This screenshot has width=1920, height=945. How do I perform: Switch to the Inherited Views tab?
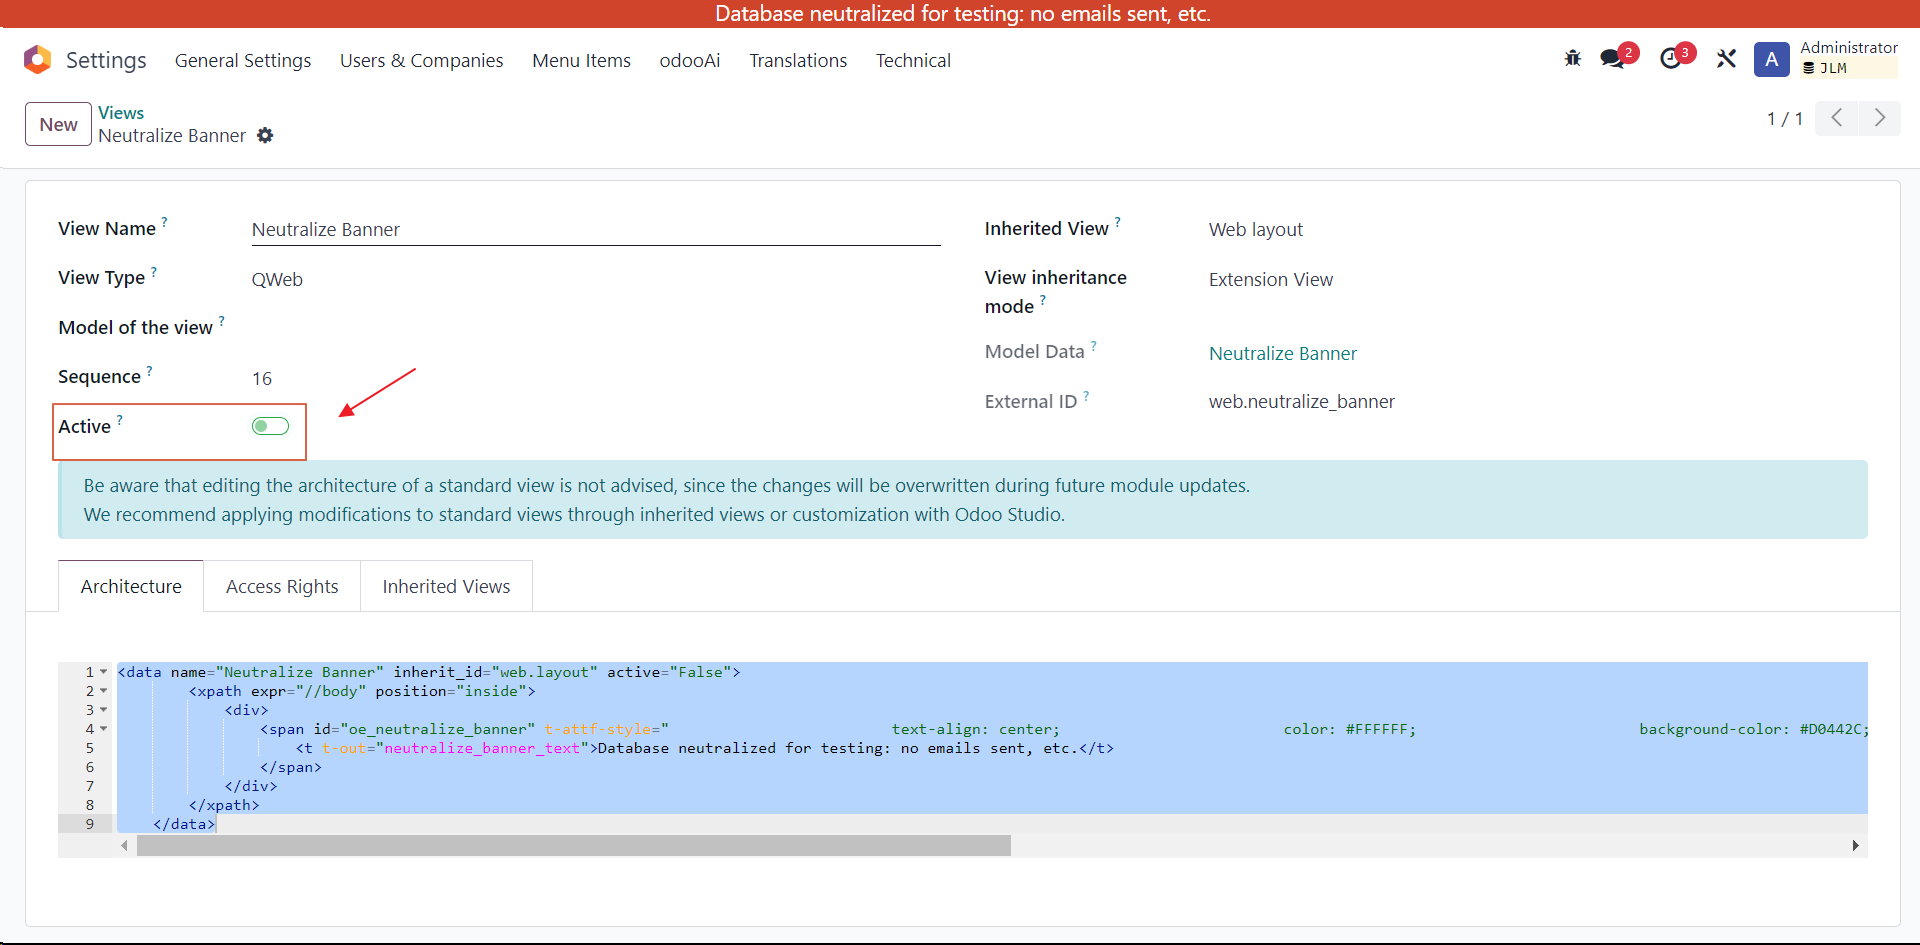pyautogui.click(x=446, y=586)
